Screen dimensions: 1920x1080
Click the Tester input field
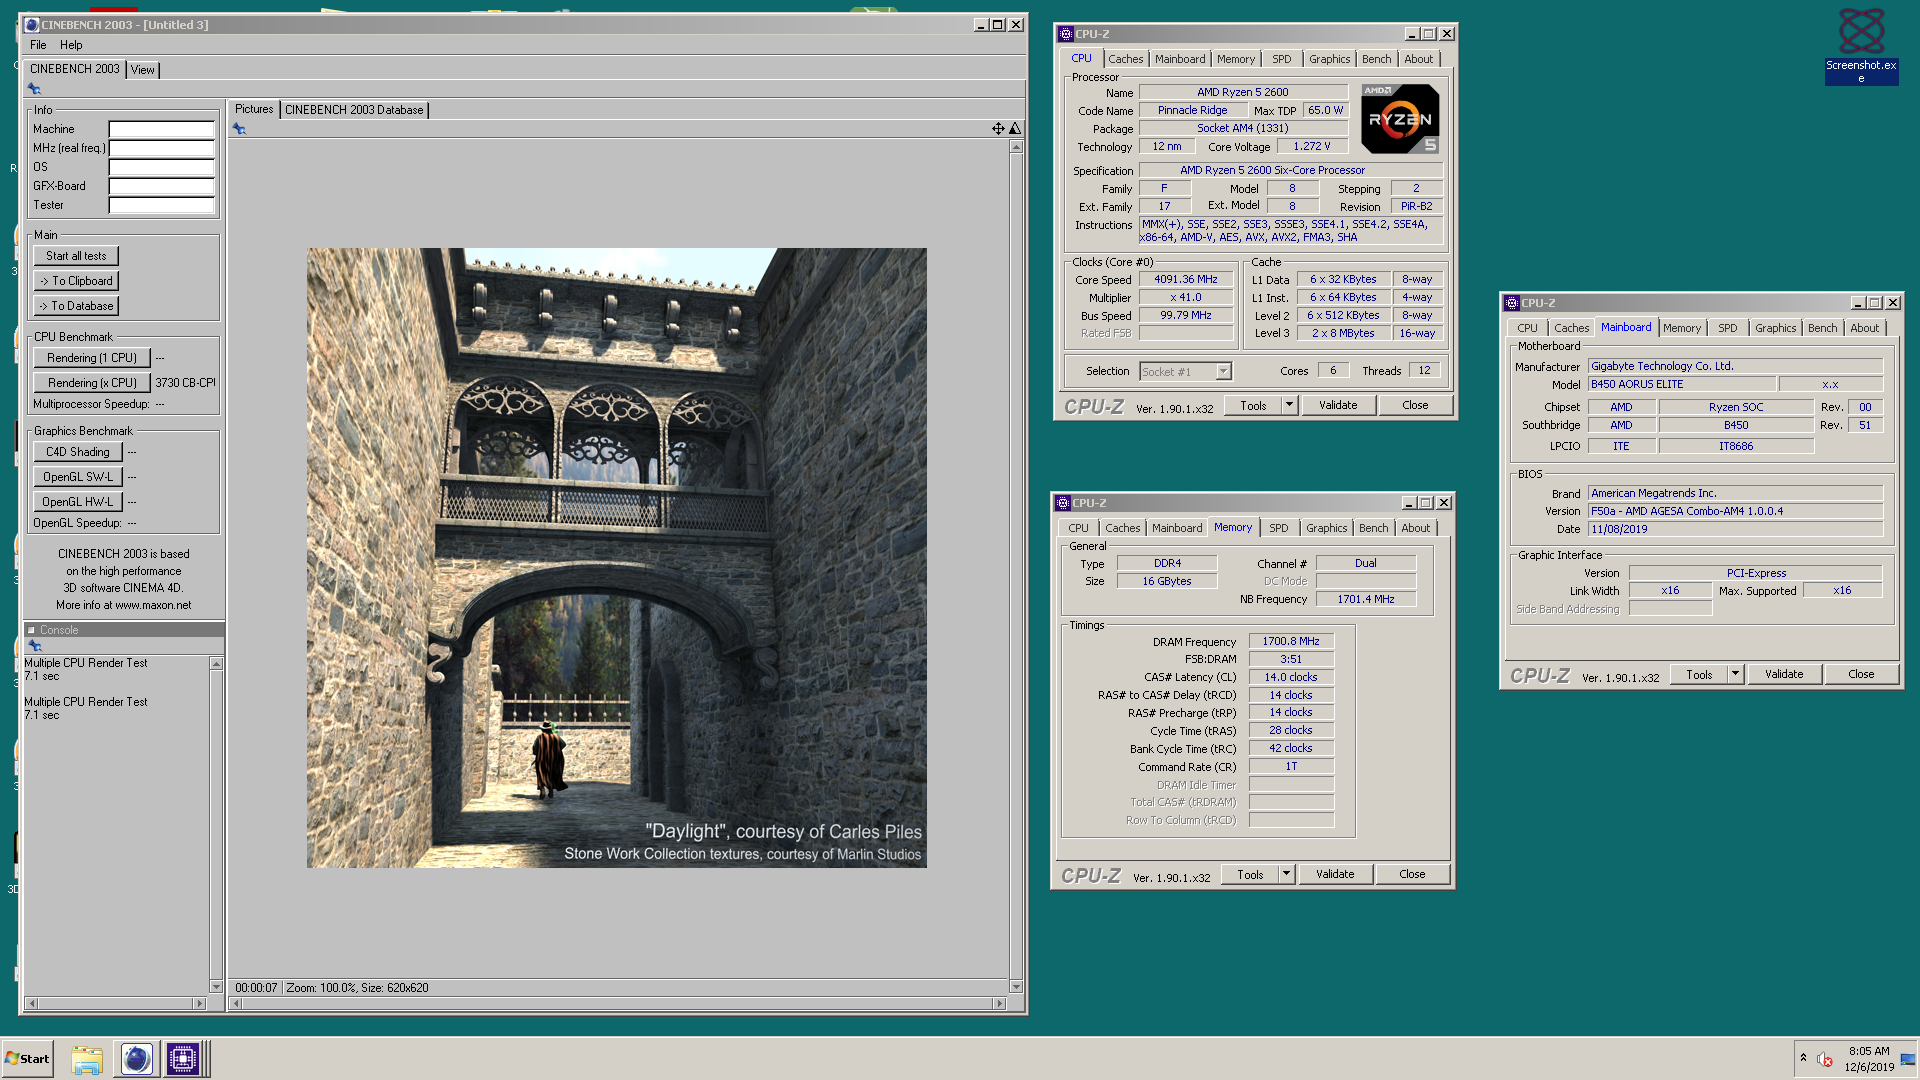point(161,205)
